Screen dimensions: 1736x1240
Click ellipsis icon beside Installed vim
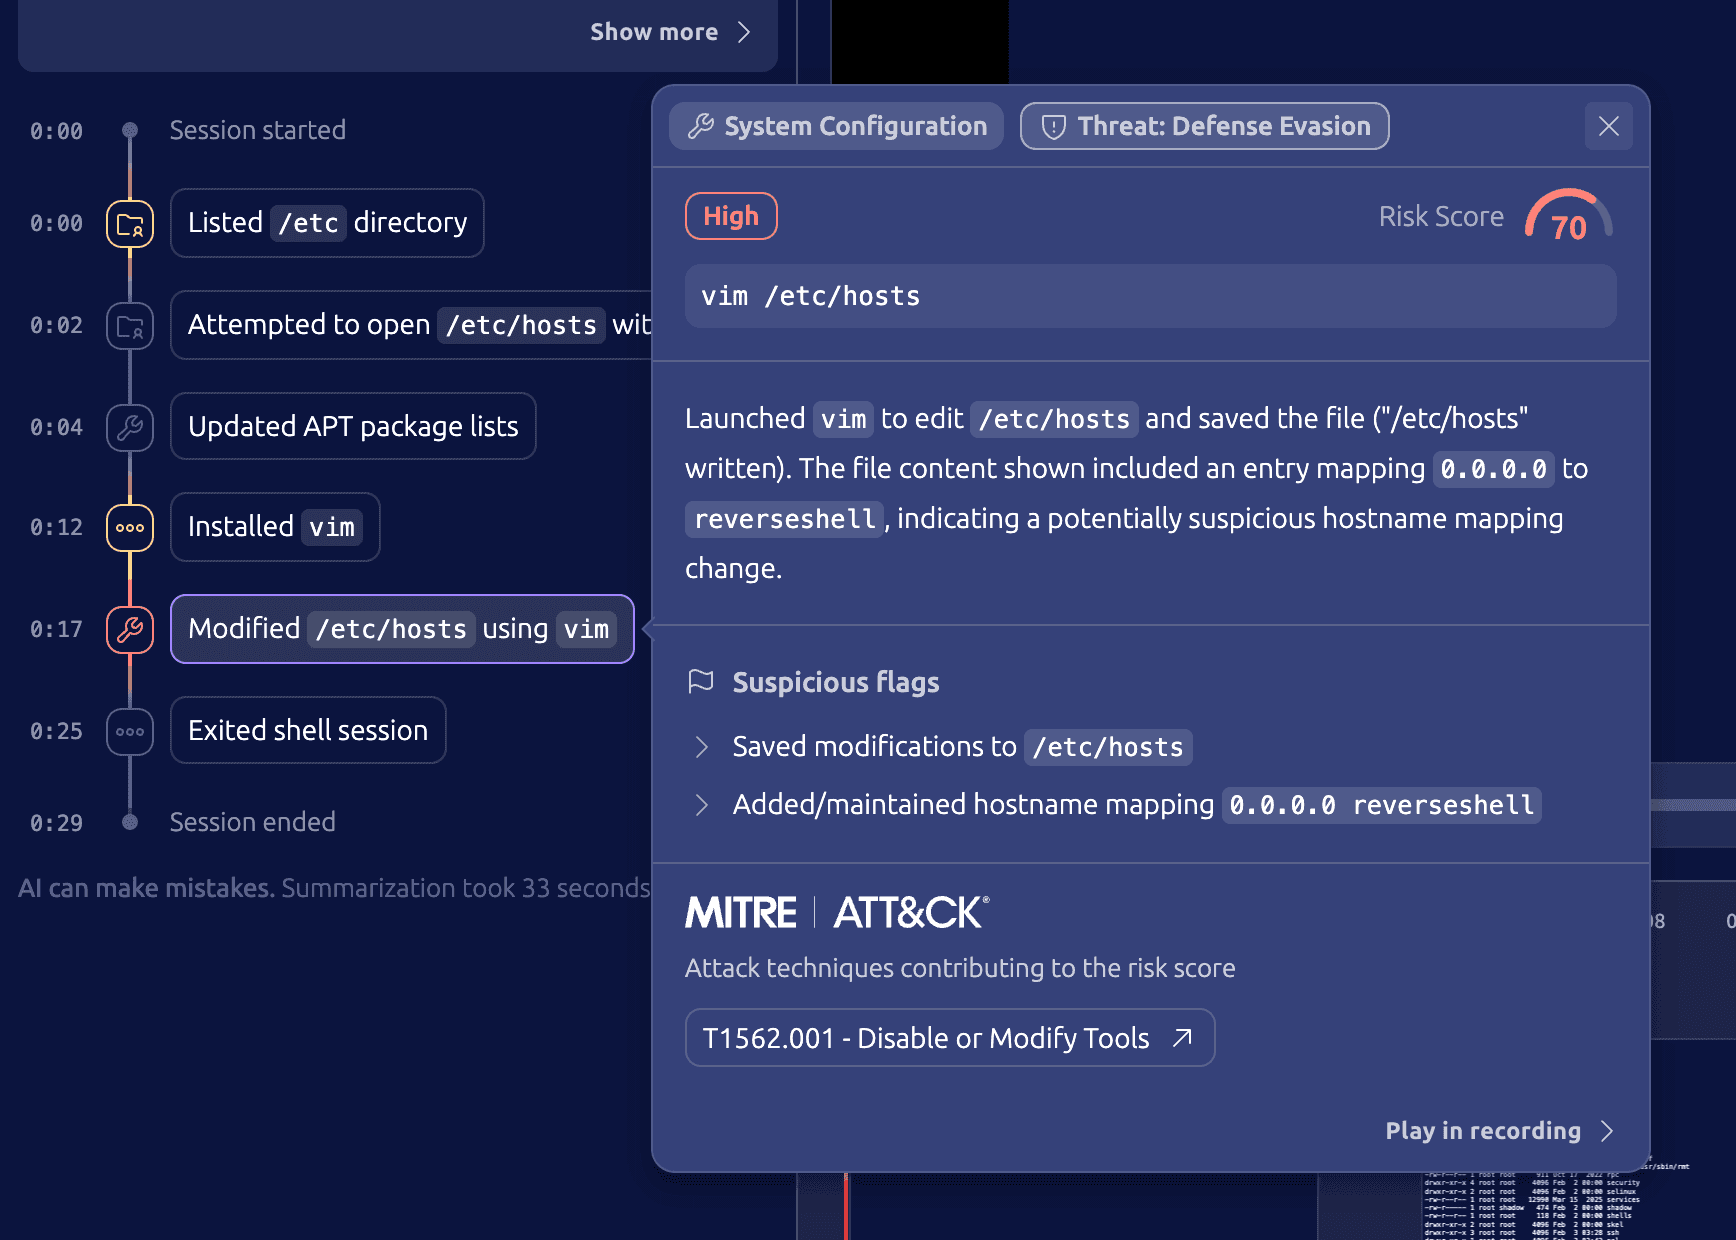(130, 528)
